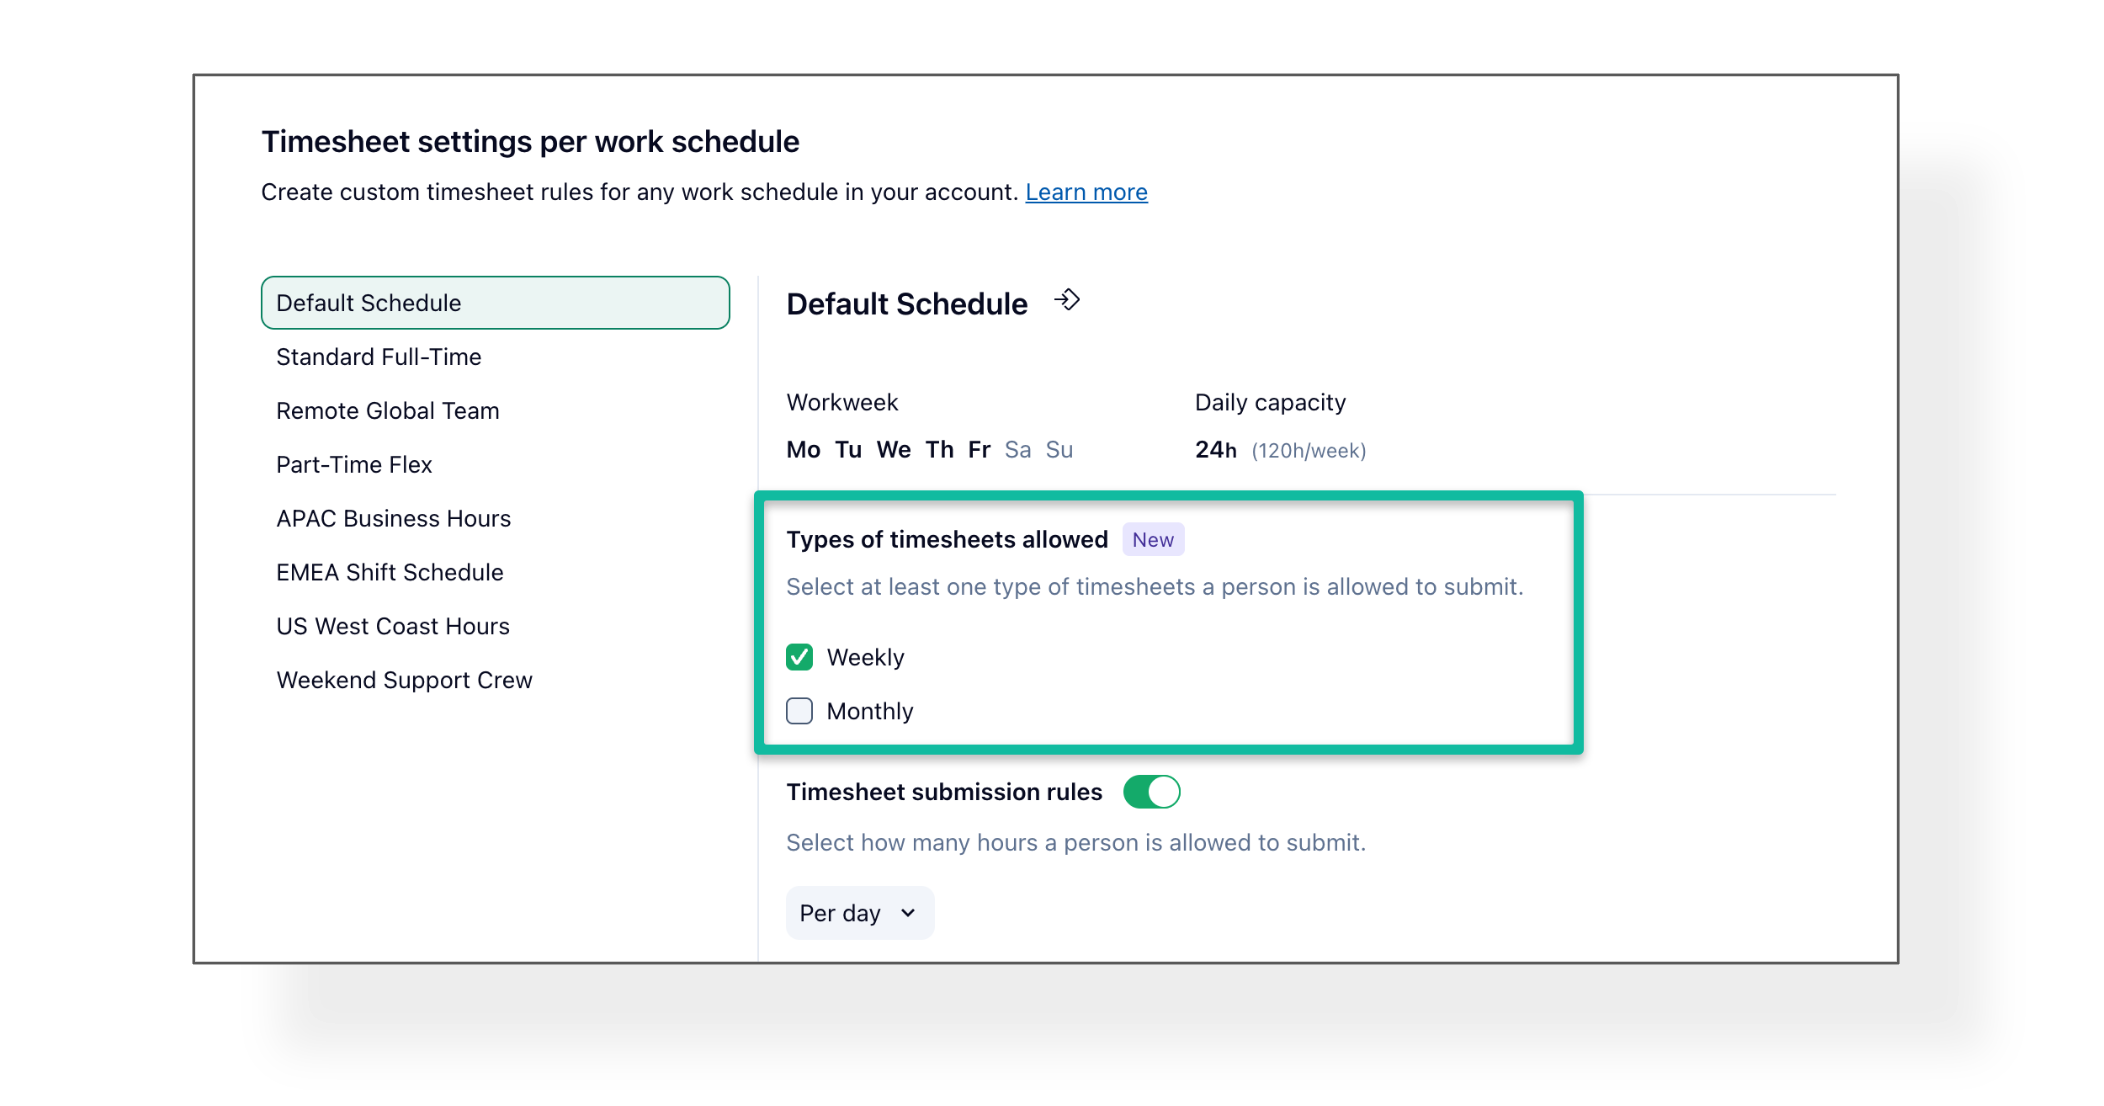The image size is (2104, 1106).
Task: Open Part-Time Flex schedule
Action: (354, 465)
